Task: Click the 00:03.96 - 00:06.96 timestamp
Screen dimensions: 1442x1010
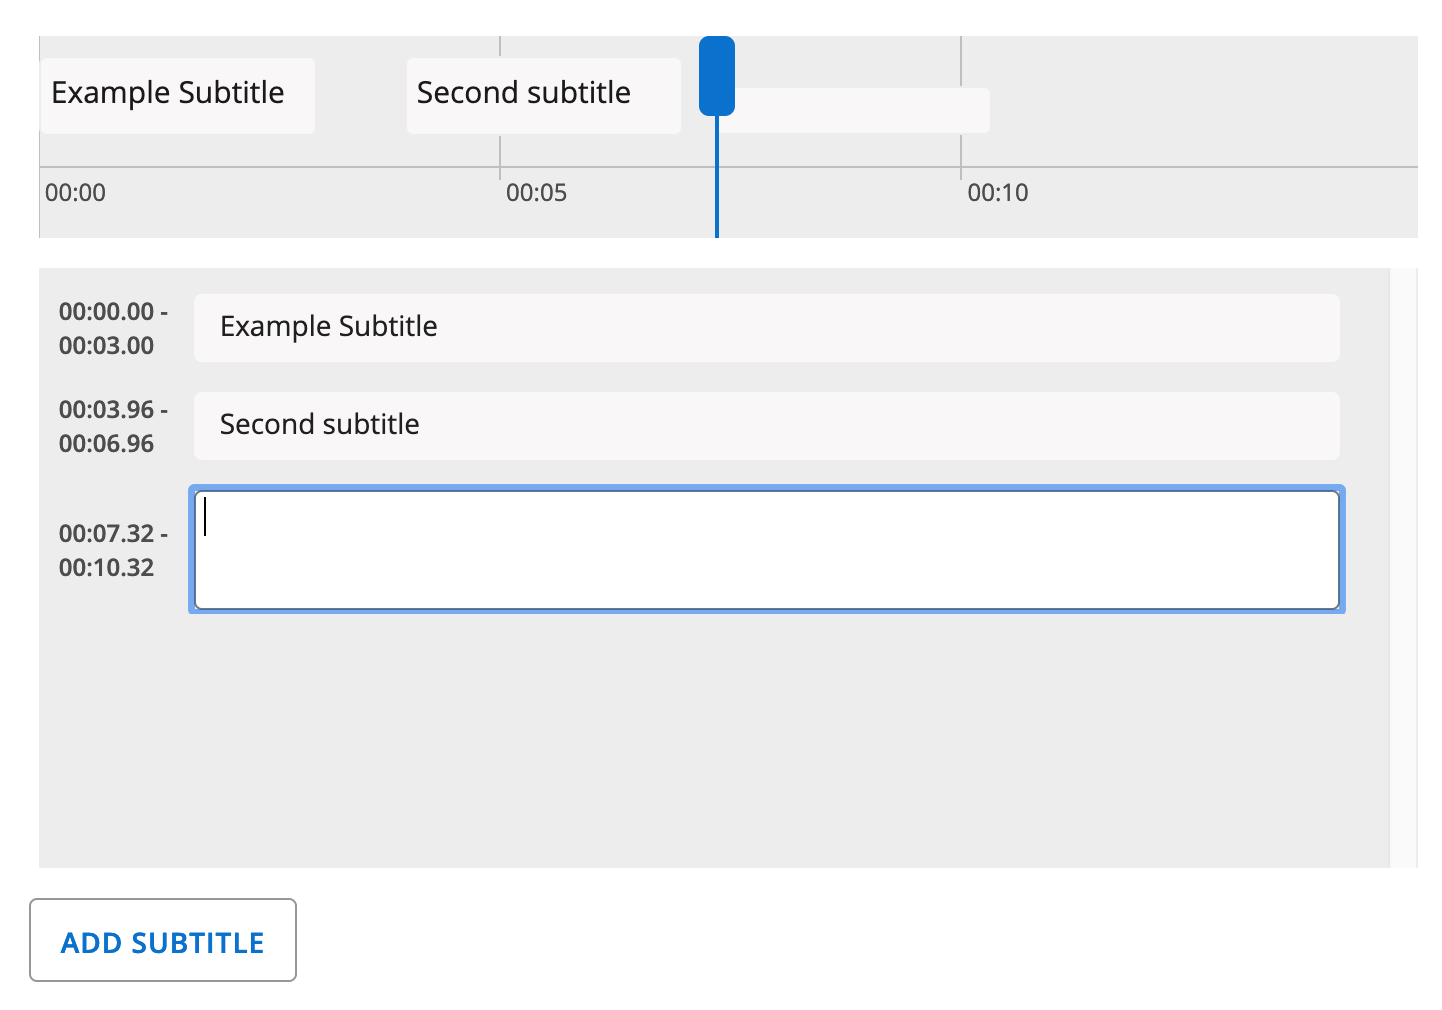Action: pos(112,427)
